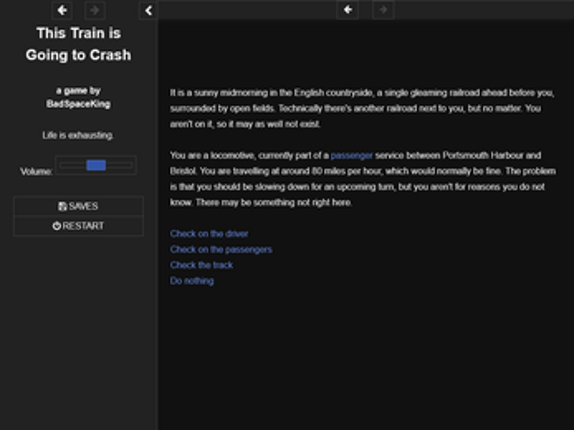Screen dimensions: 574x430
Task: Choose 'Check on the passengers'
Action: coord(221,249)
